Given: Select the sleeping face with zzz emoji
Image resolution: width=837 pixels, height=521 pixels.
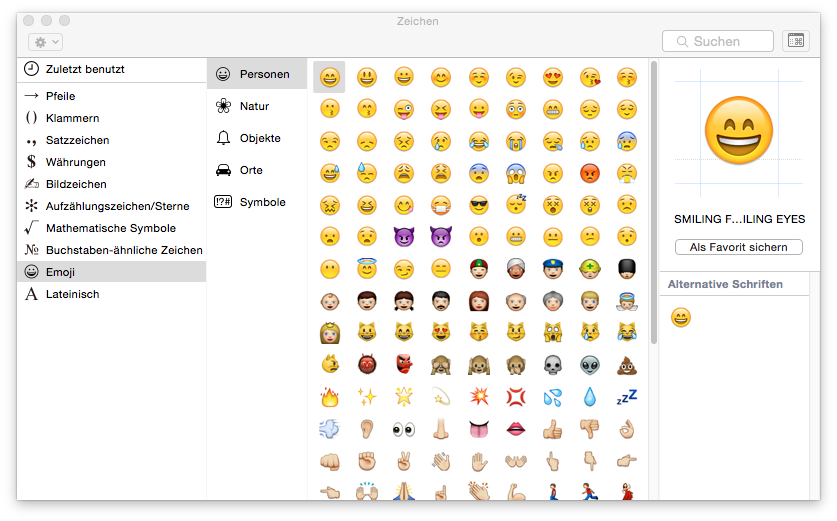Looking at the screenshot, I should (x=516, y=205).
